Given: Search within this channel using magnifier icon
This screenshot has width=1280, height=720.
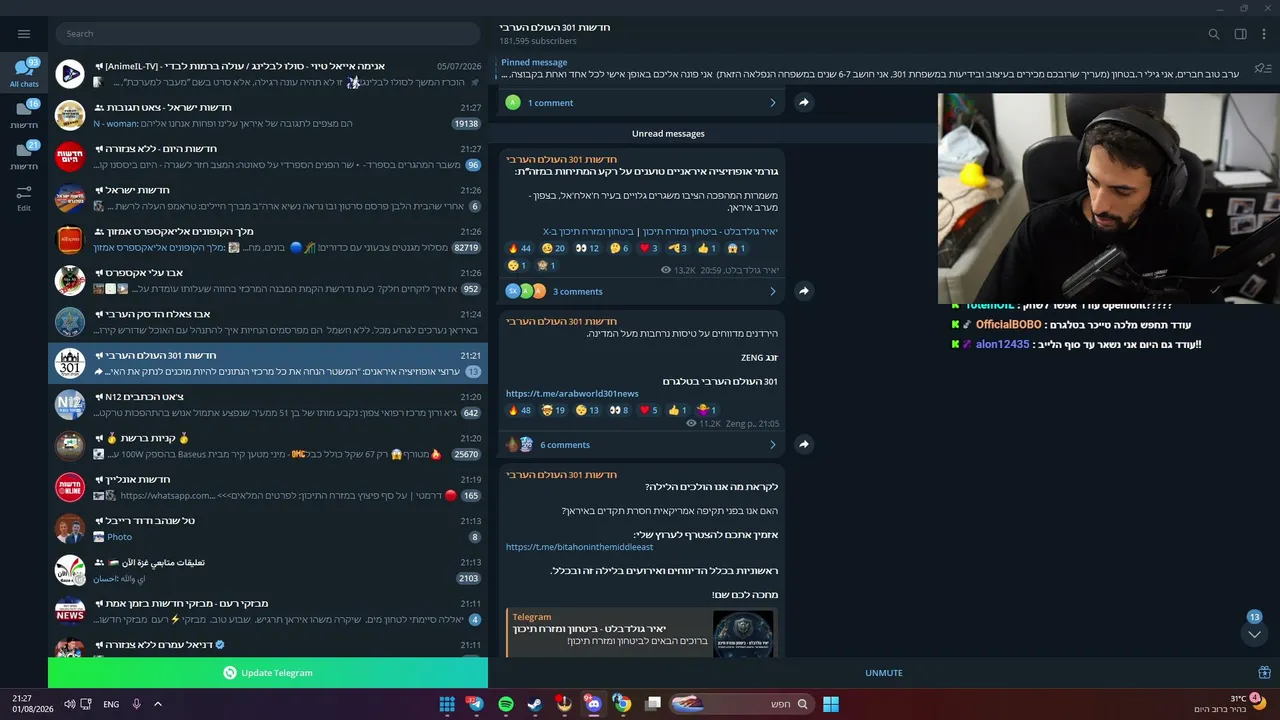Looking at the screenshot, I should (1214, 34).
